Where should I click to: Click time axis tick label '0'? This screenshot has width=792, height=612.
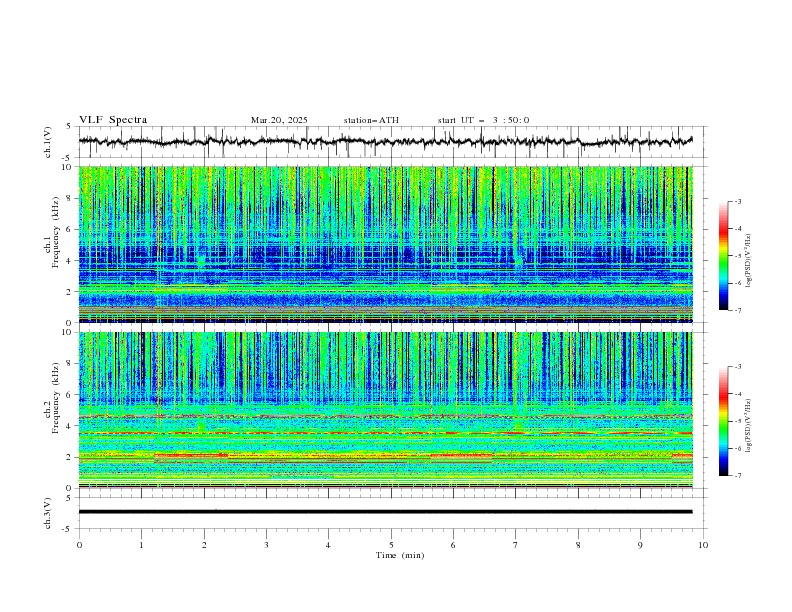pyautogui.click(x=79, y=545)
